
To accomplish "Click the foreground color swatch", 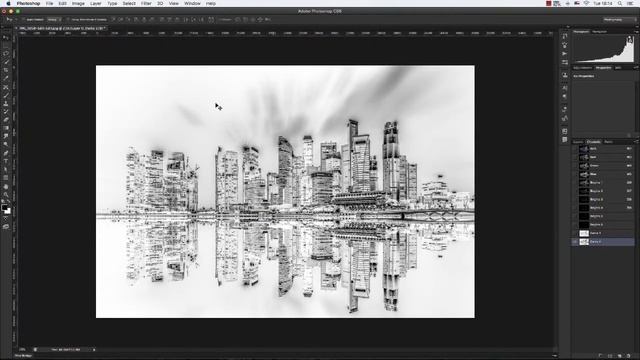I will tap(4, 208).
